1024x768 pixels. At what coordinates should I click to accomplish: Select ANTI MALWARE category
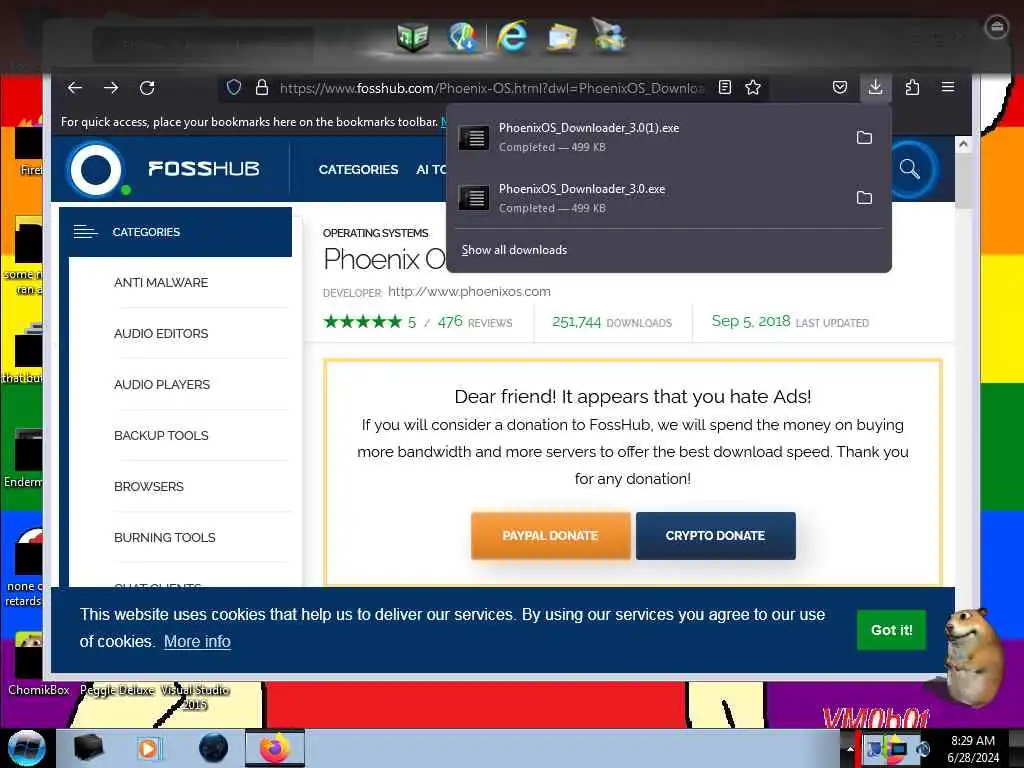(x=161, y=283)
